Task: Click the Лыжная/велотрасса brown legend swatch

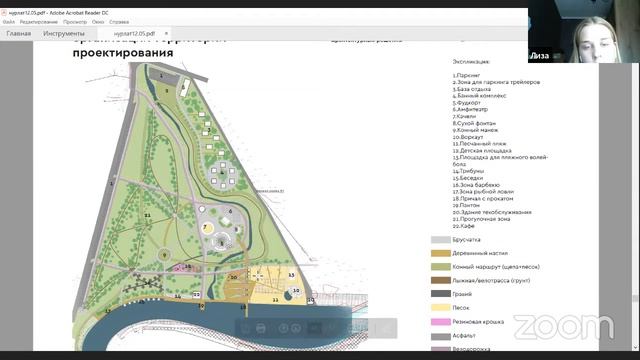Action: click(x=441, y=280)
